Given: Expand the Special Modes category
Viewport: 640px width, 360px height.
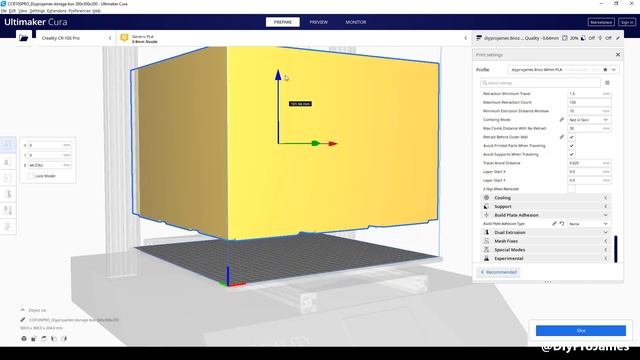Looking at the screenshot, I should pos(546,250).
